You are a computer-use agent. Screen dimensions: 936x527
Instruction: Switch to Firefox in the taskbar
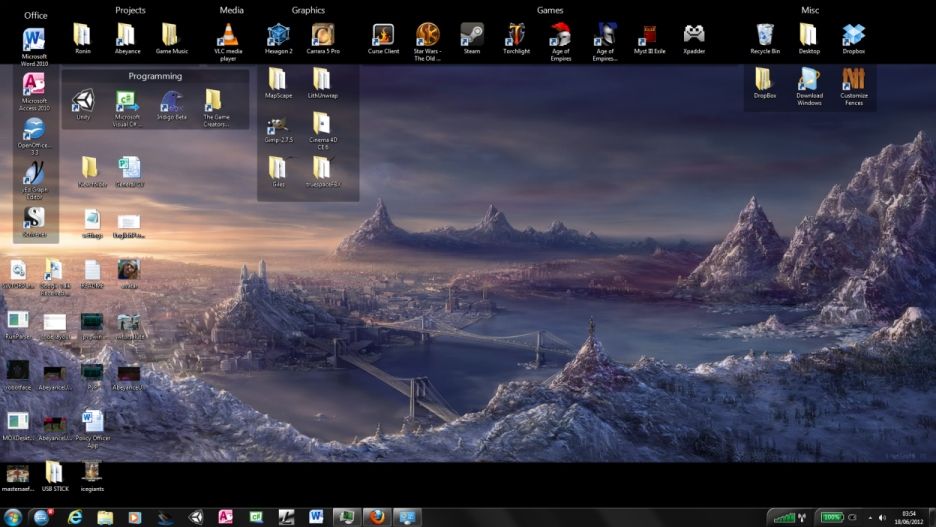pyautogui.click(x=377, y=517)
